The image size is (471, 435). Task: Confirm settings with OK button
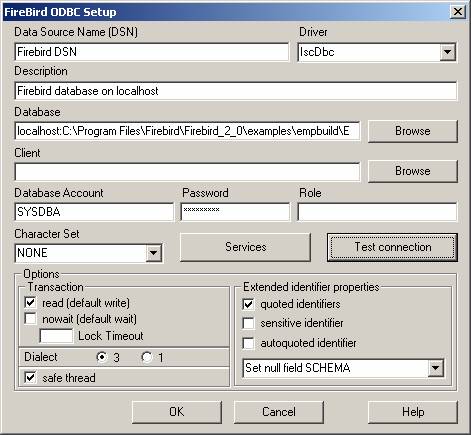pyautogui.click(x=177, y=412)
